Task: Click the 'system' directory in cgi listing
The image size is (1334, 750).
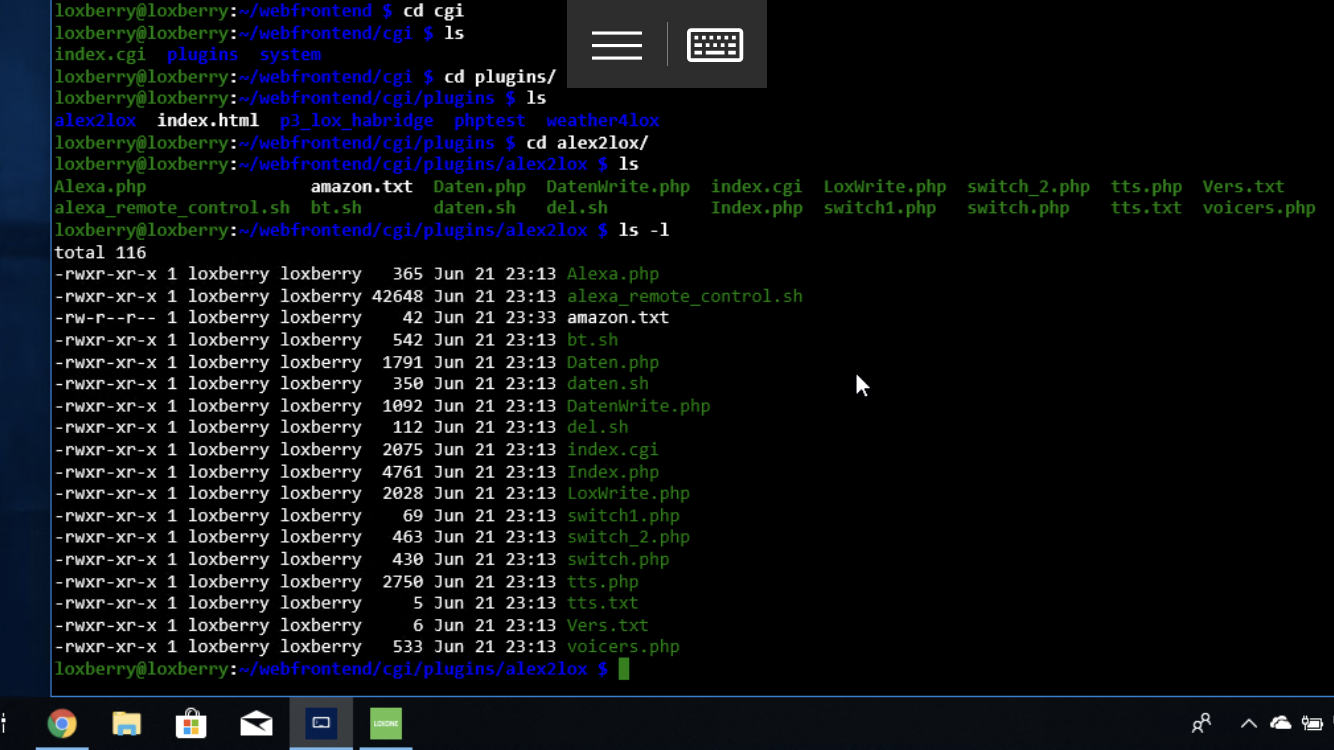Action: [290, 55]
